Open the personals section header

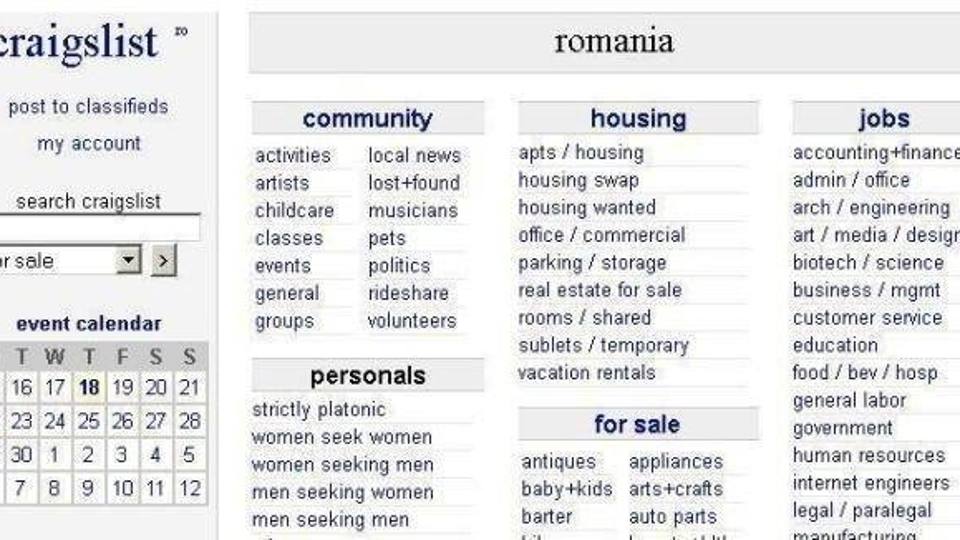tap(367, 375)
